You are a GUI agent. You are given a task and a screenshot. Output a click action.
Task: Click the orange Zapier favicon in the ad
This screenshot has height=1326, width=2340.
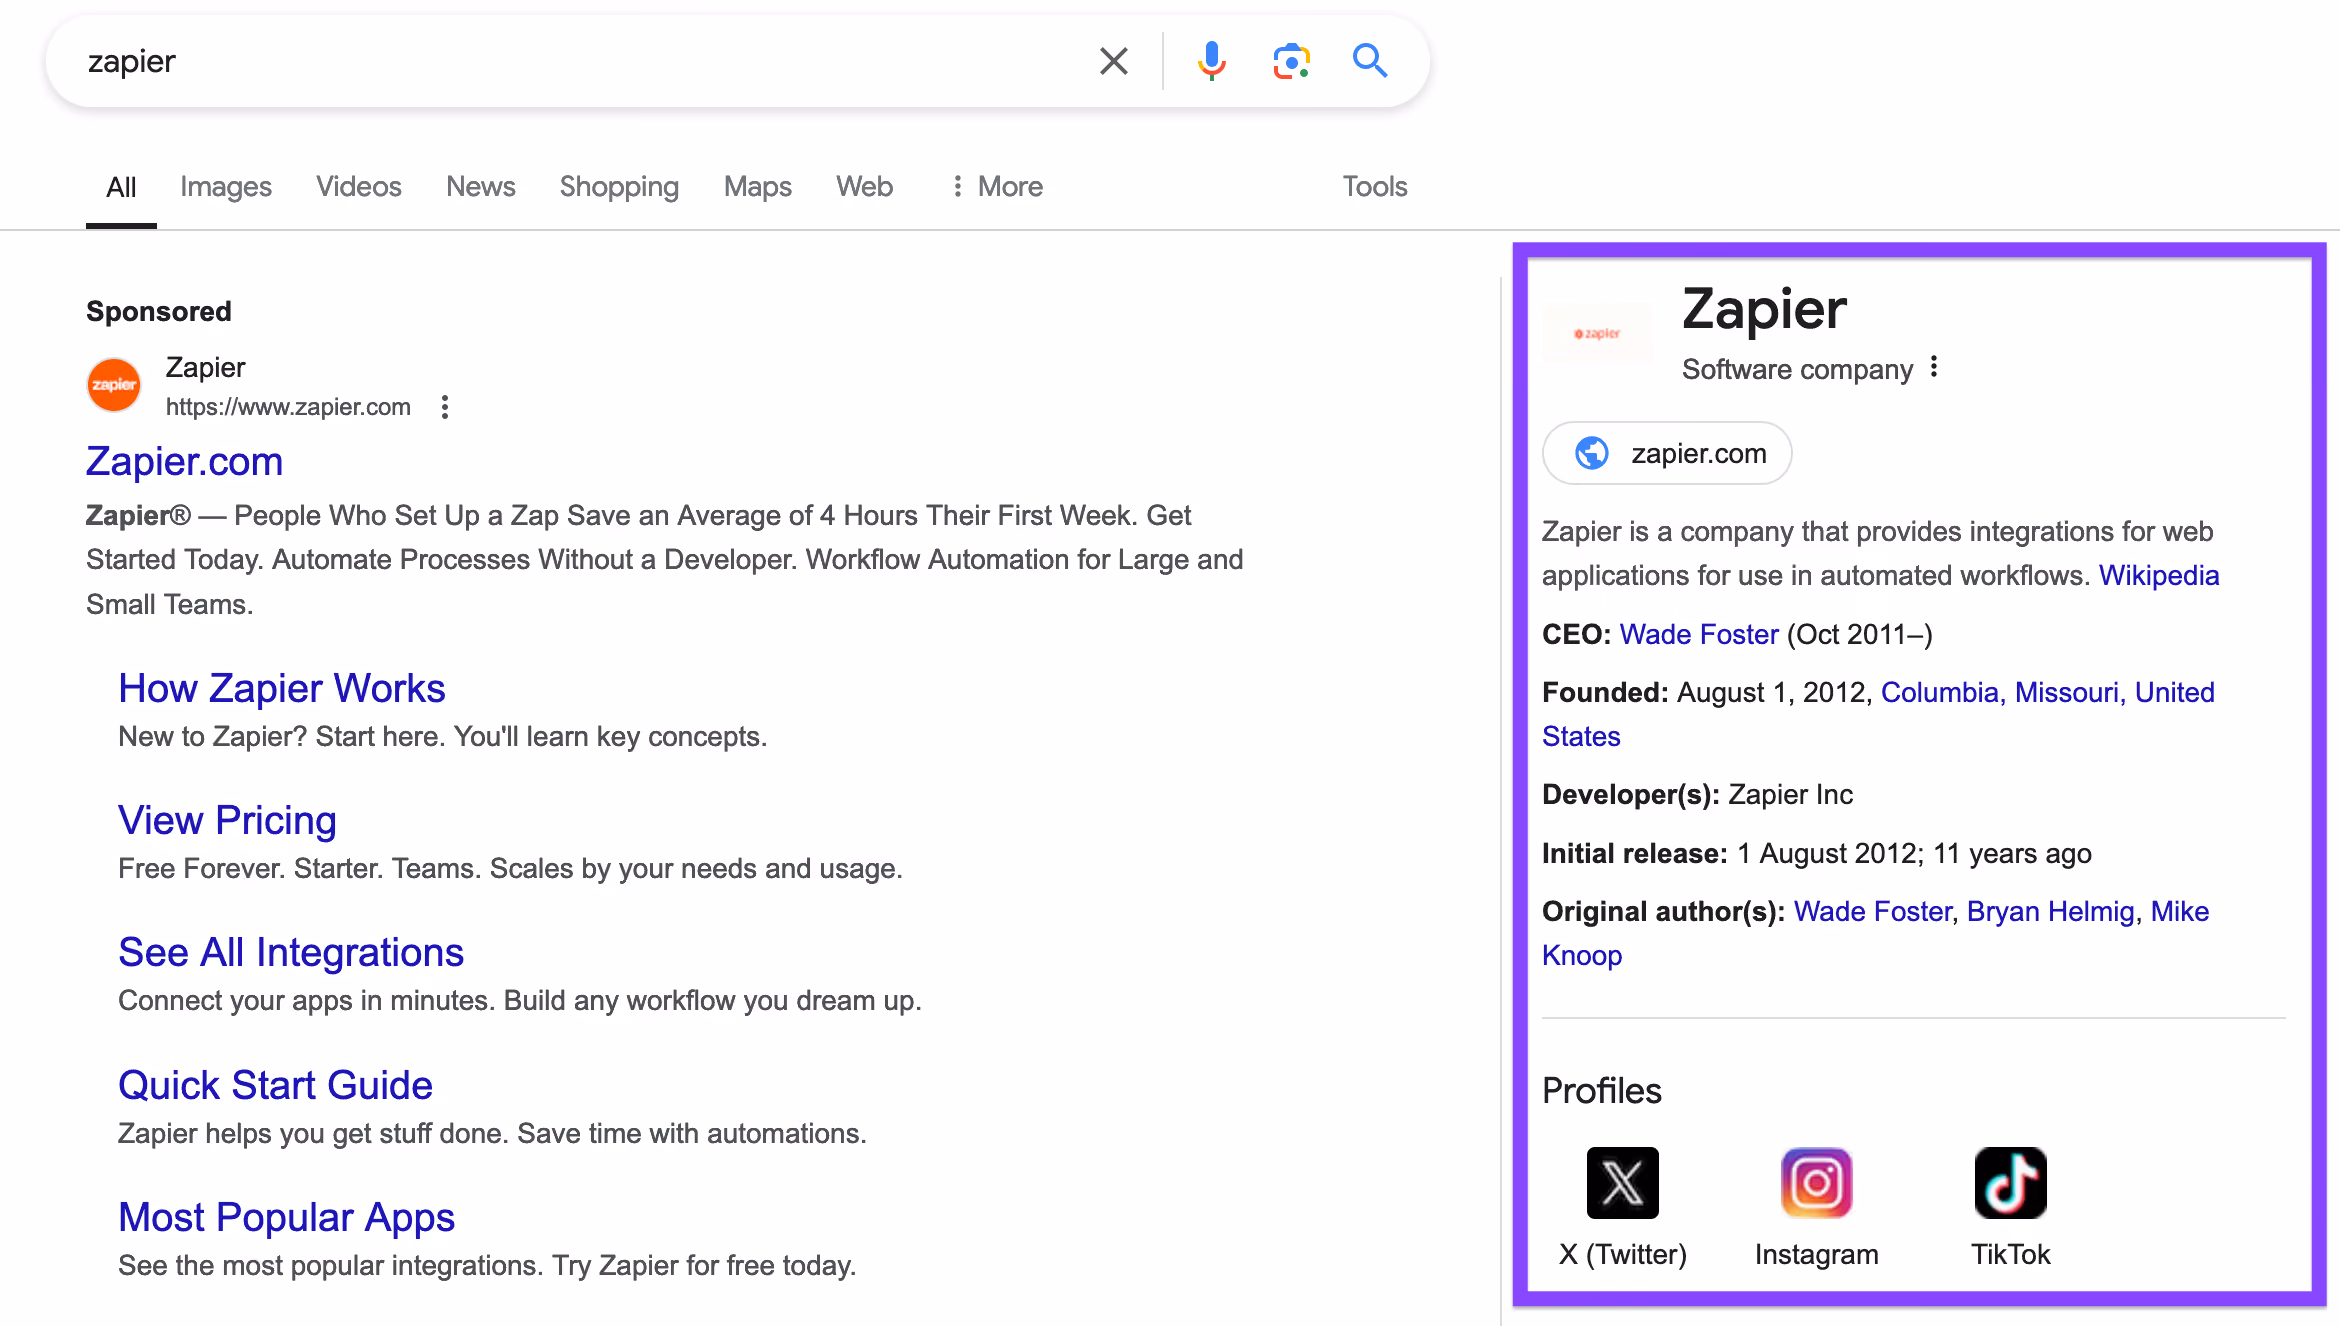pos(114,385)
